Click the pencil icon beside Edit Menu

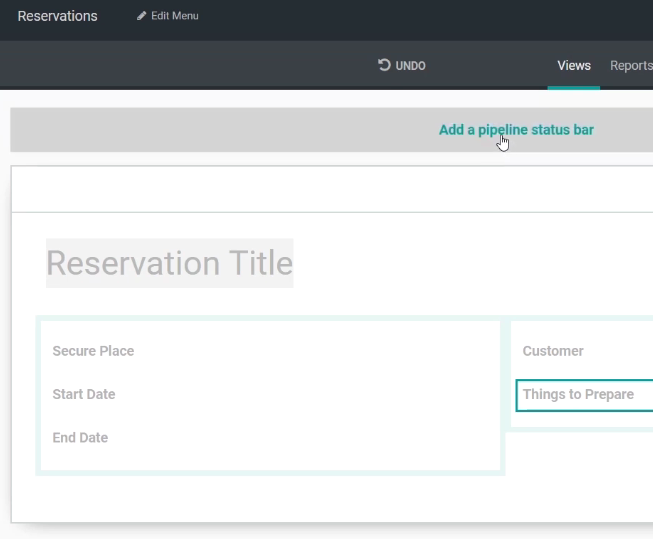tap(142, 16)
